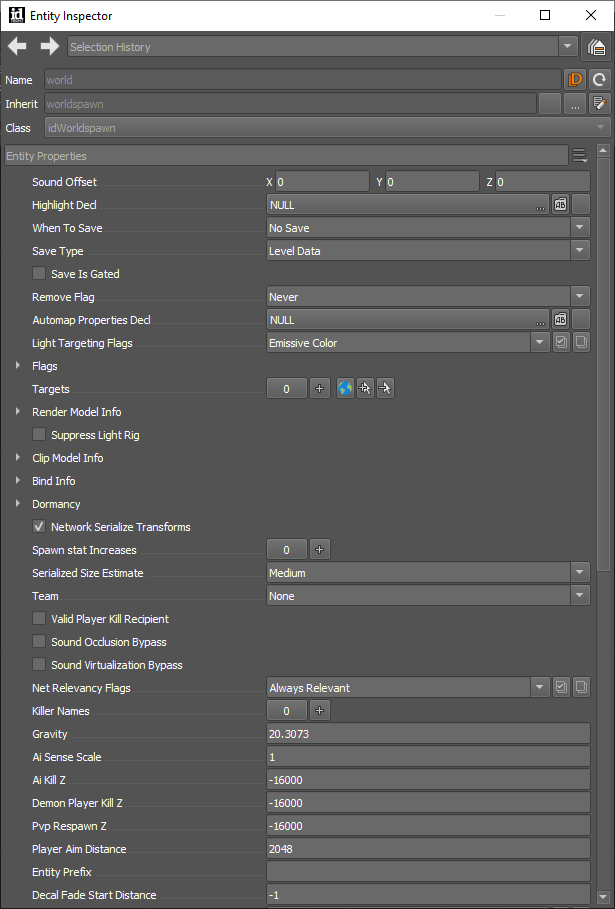The image size is (615, 909).
Task: Click the refresh icon beside the Name field
Action: tap(600, 79)
